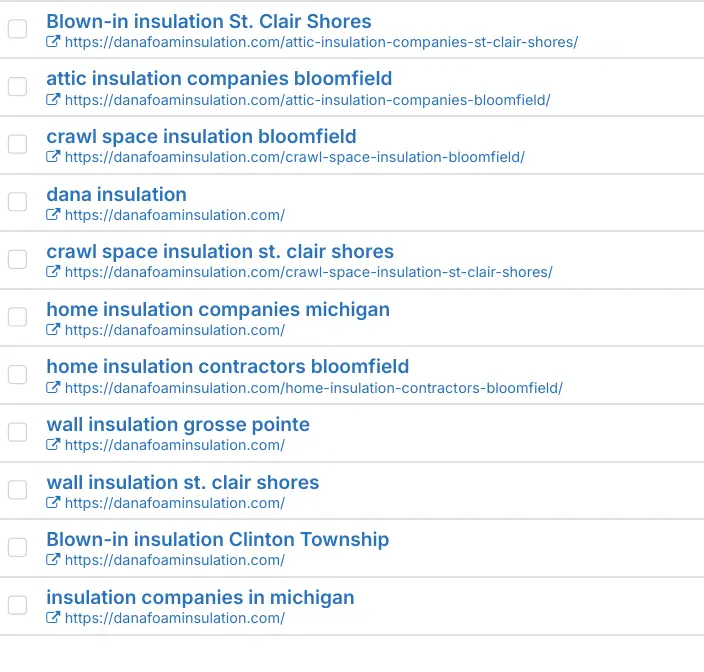Click external link icon beside attic-insulation-companies-bloomfield URL
This screenshot has height=672, width=704.
click(x=53, y=100)
